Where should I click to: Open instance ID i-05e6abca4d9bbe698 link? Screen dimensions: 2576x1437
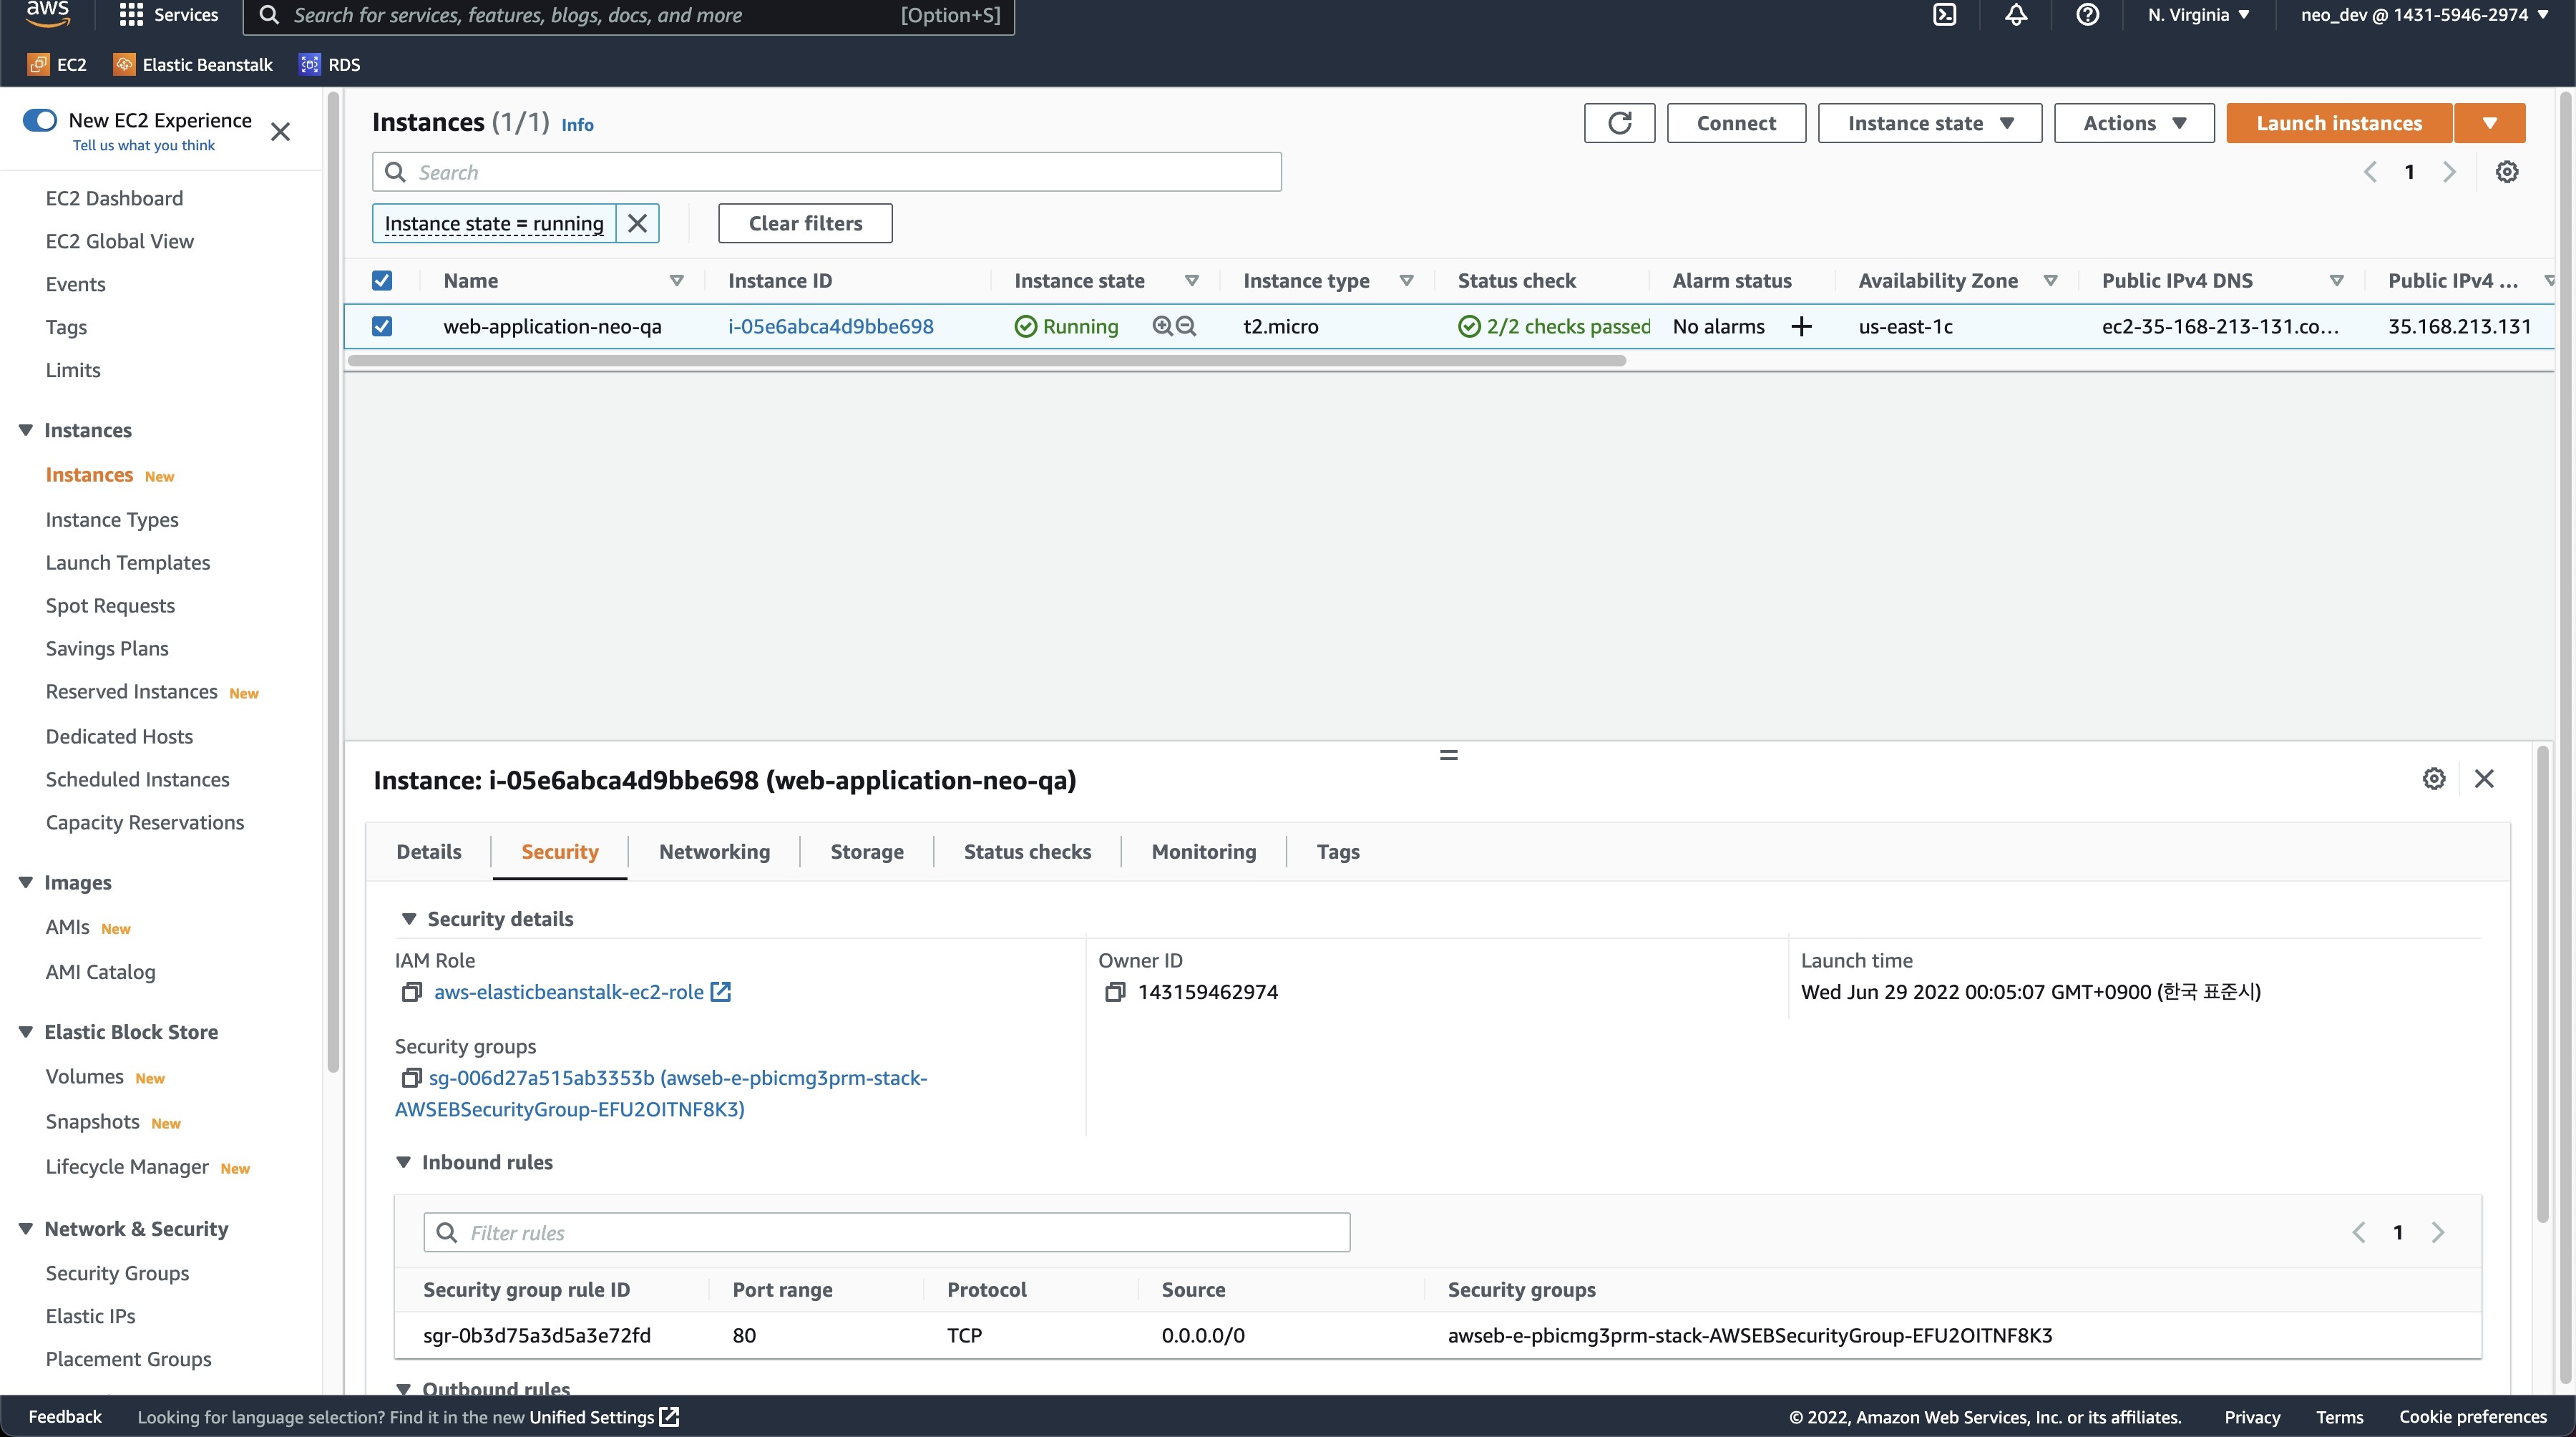coord(831,326)
